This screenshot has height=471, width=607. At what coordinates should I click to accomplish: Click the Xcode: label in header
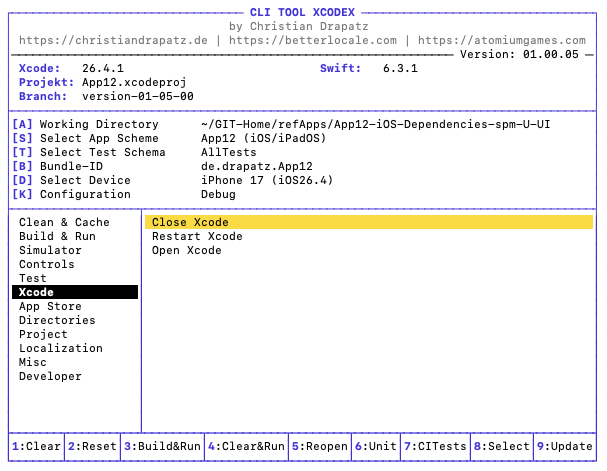point(40,68)
